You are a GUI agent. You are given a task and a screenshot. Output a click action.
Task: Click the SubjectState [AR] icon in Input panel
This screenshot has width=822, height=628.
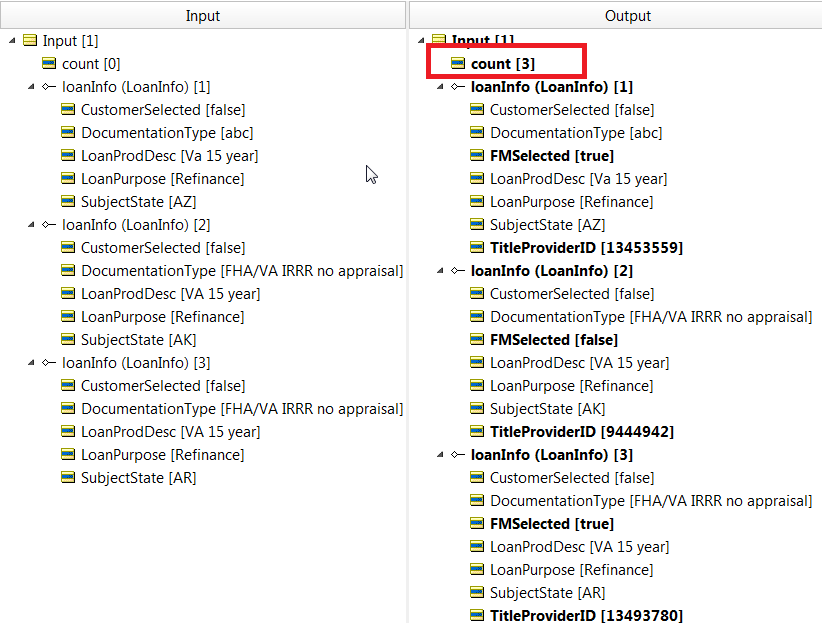pyautogui.click(x=68, y=478)
